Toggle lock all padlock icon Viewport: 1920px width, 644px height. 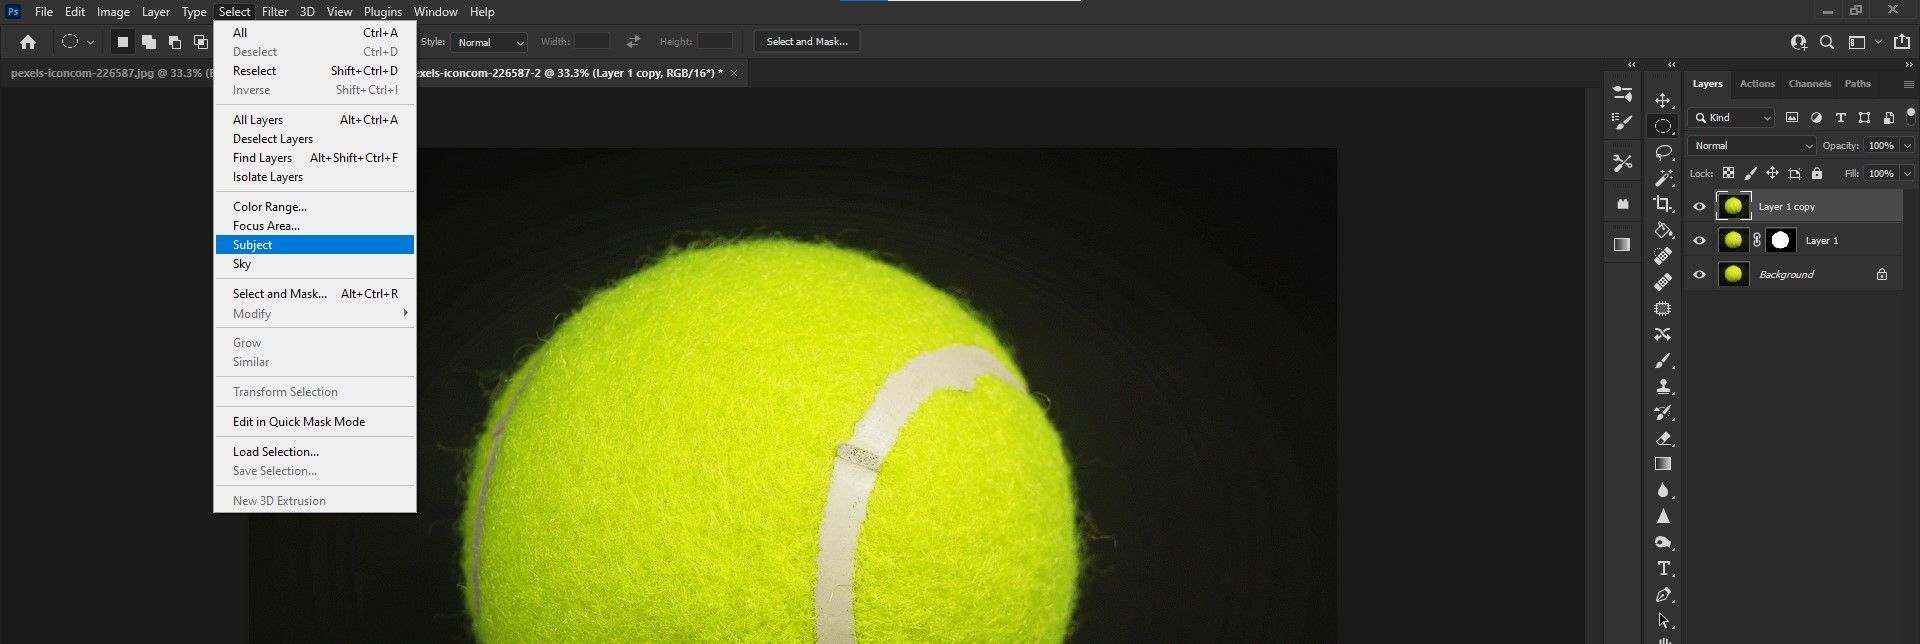point(1817,173)
